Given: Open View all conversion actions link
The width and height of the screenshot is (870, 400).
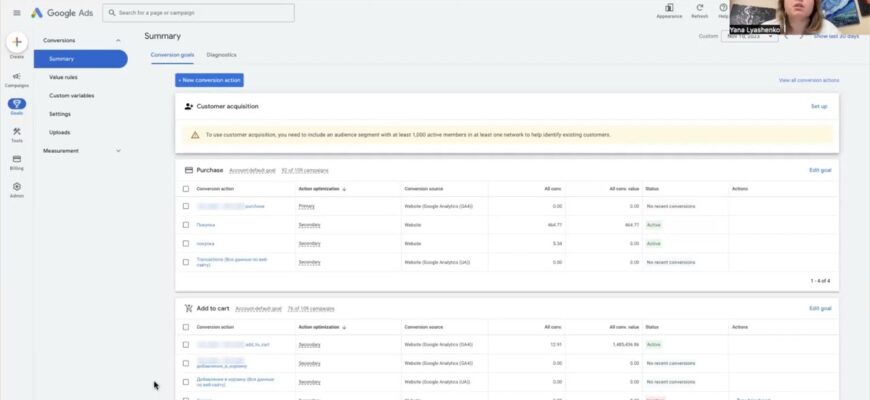Looking at the screenshot, I should 808,80.
